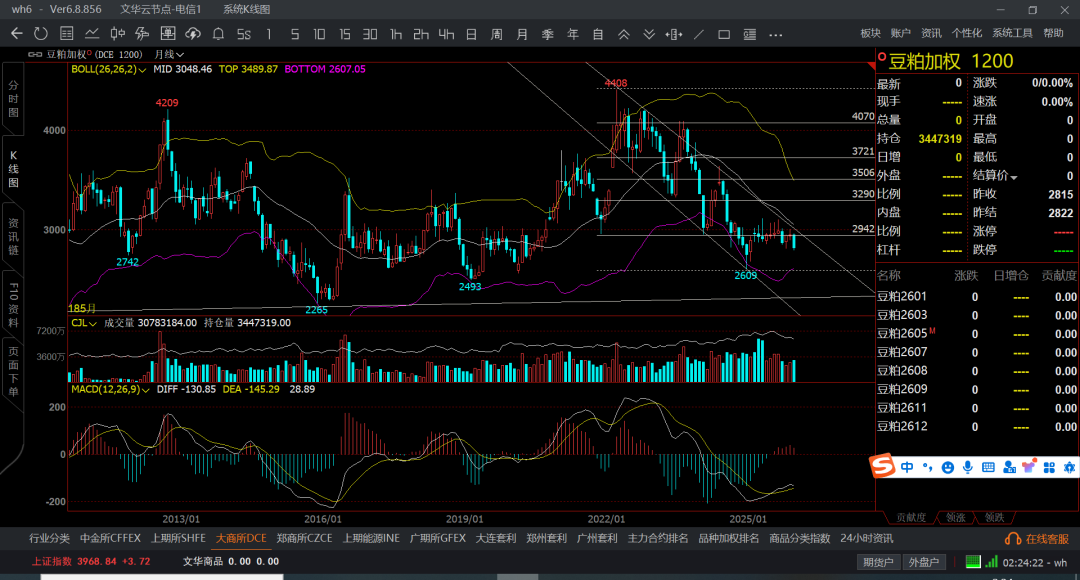Screen dimensions: 1080x580
Task: Select the 豆粕2605 contract row
Action: pyautogui.click(x=902, y=334)
